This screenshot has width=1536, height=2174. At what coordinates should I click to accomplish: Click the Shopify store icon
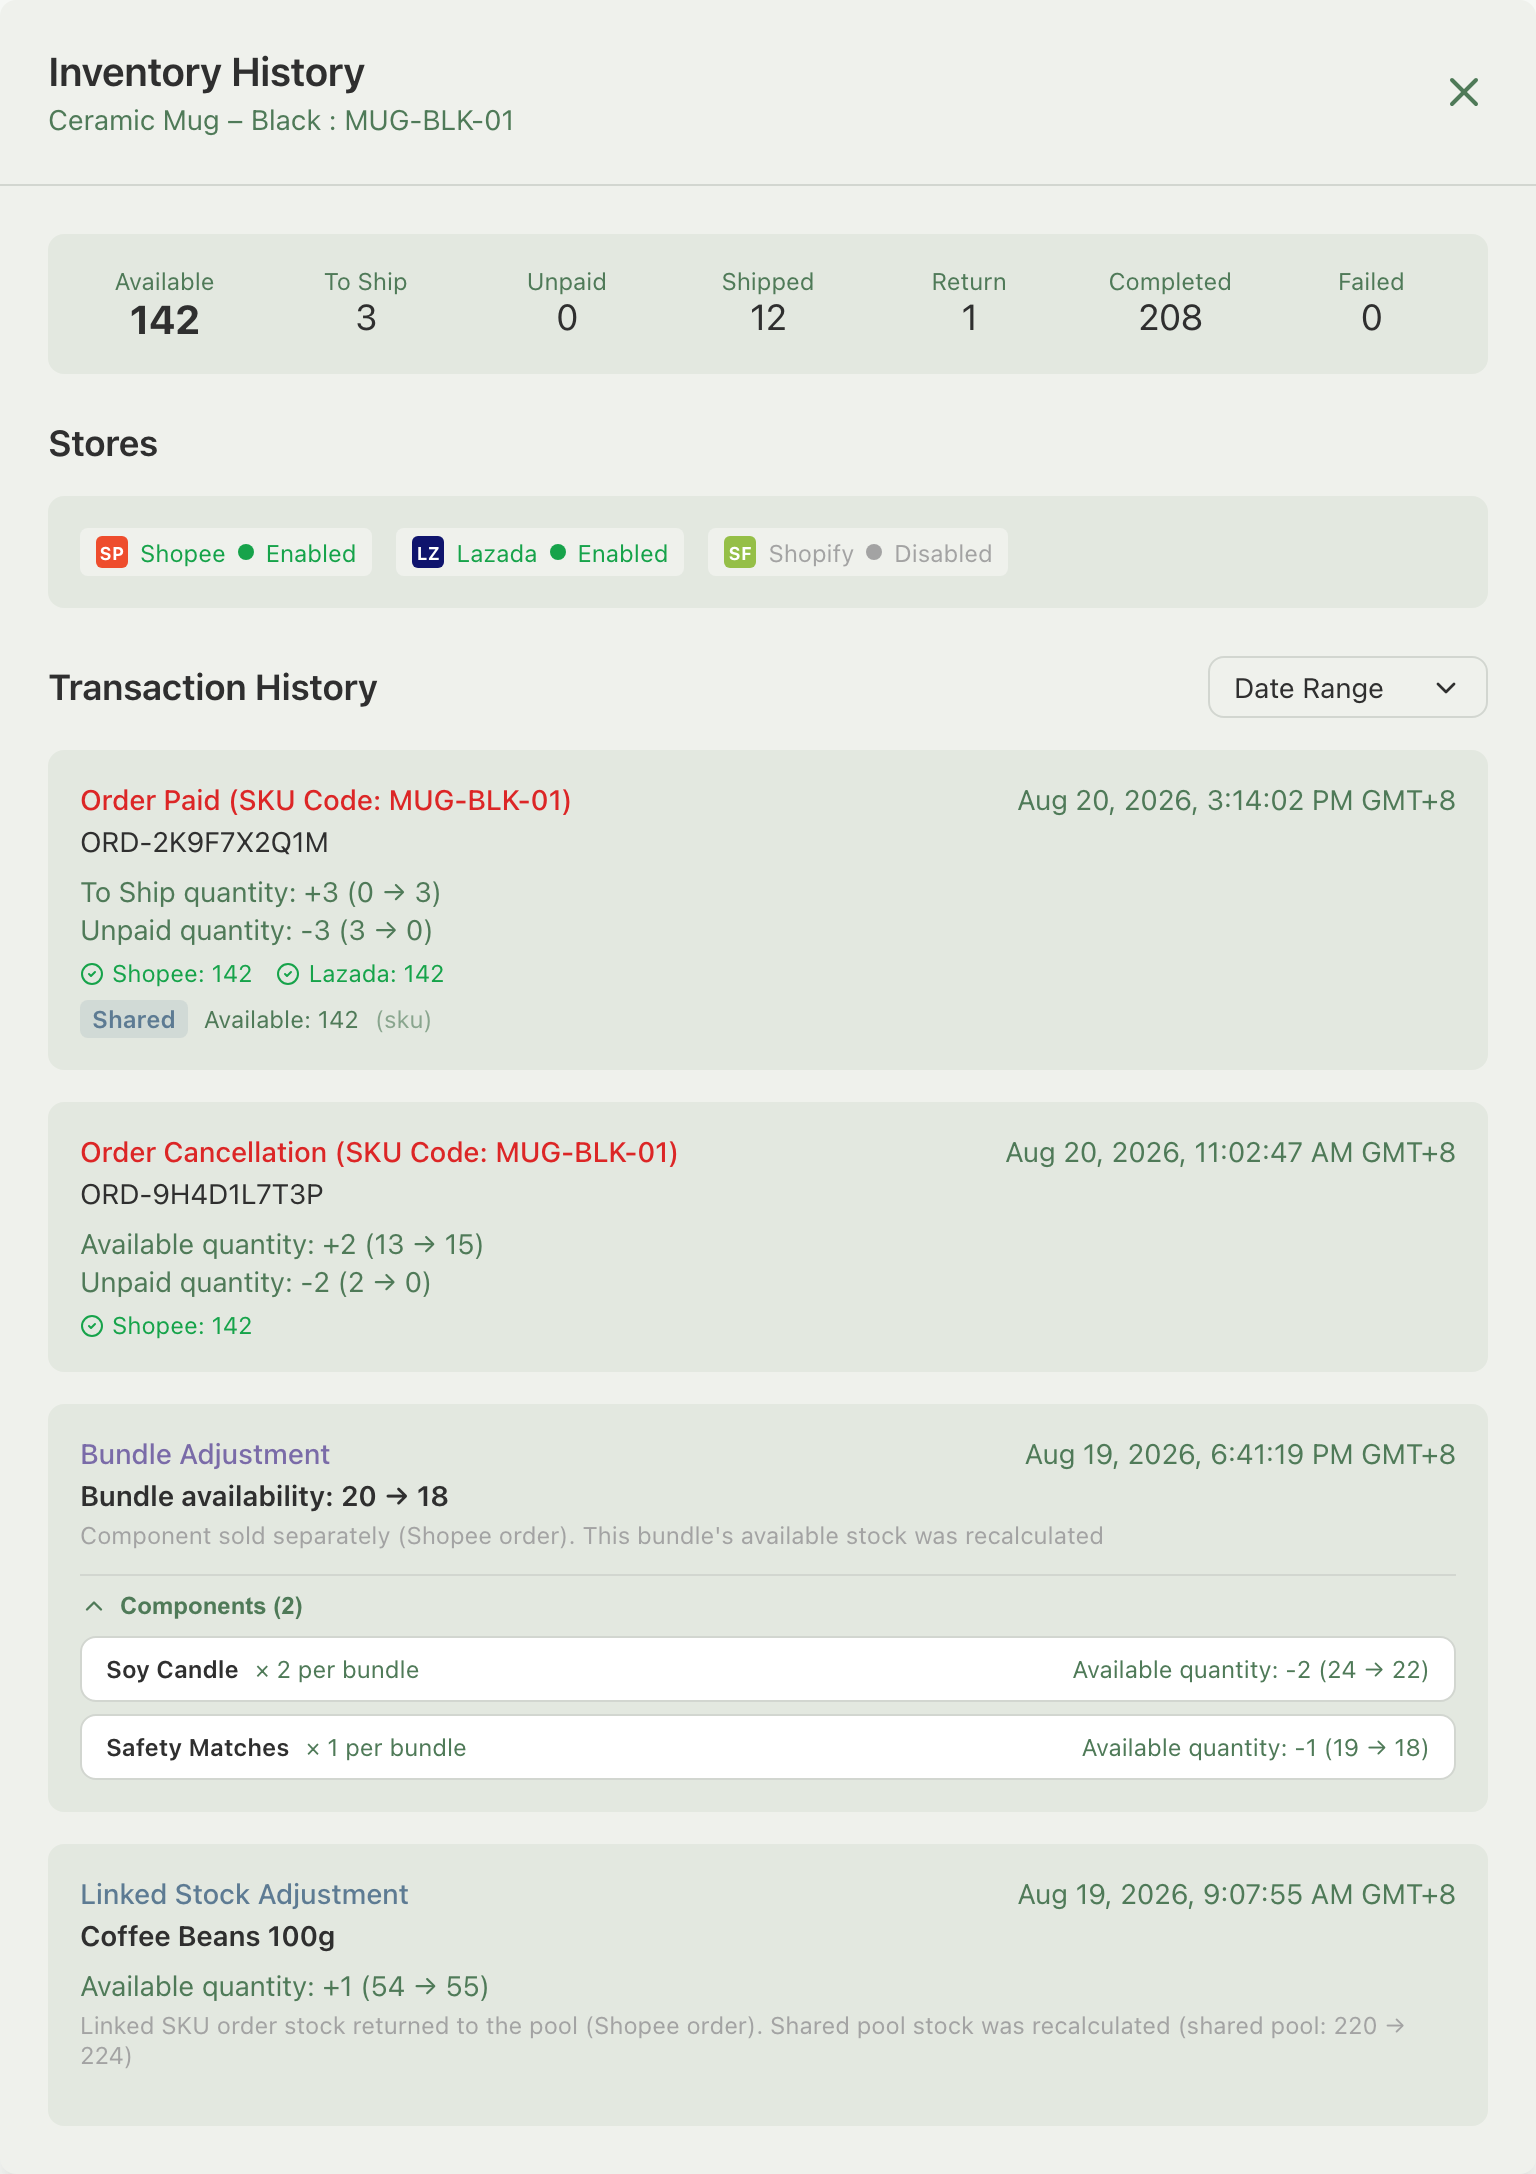(740, 553)
